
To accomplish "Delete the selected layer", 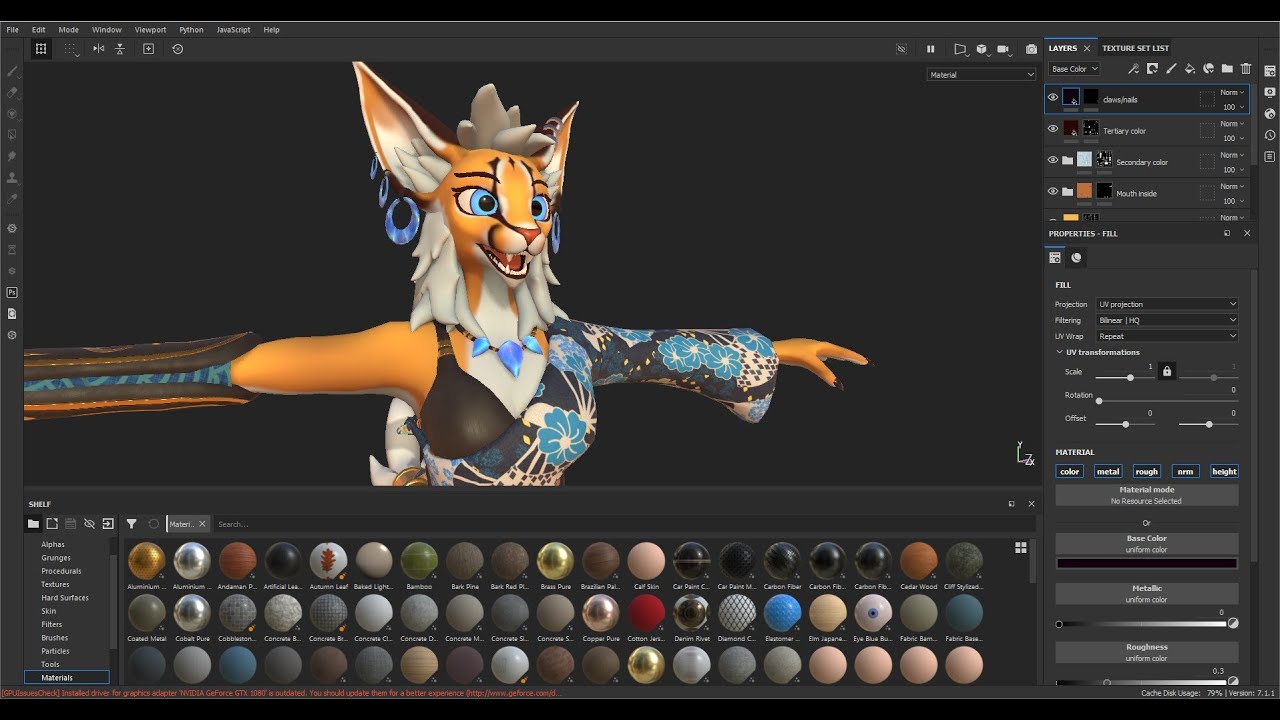I will [x=1246, y=69].
